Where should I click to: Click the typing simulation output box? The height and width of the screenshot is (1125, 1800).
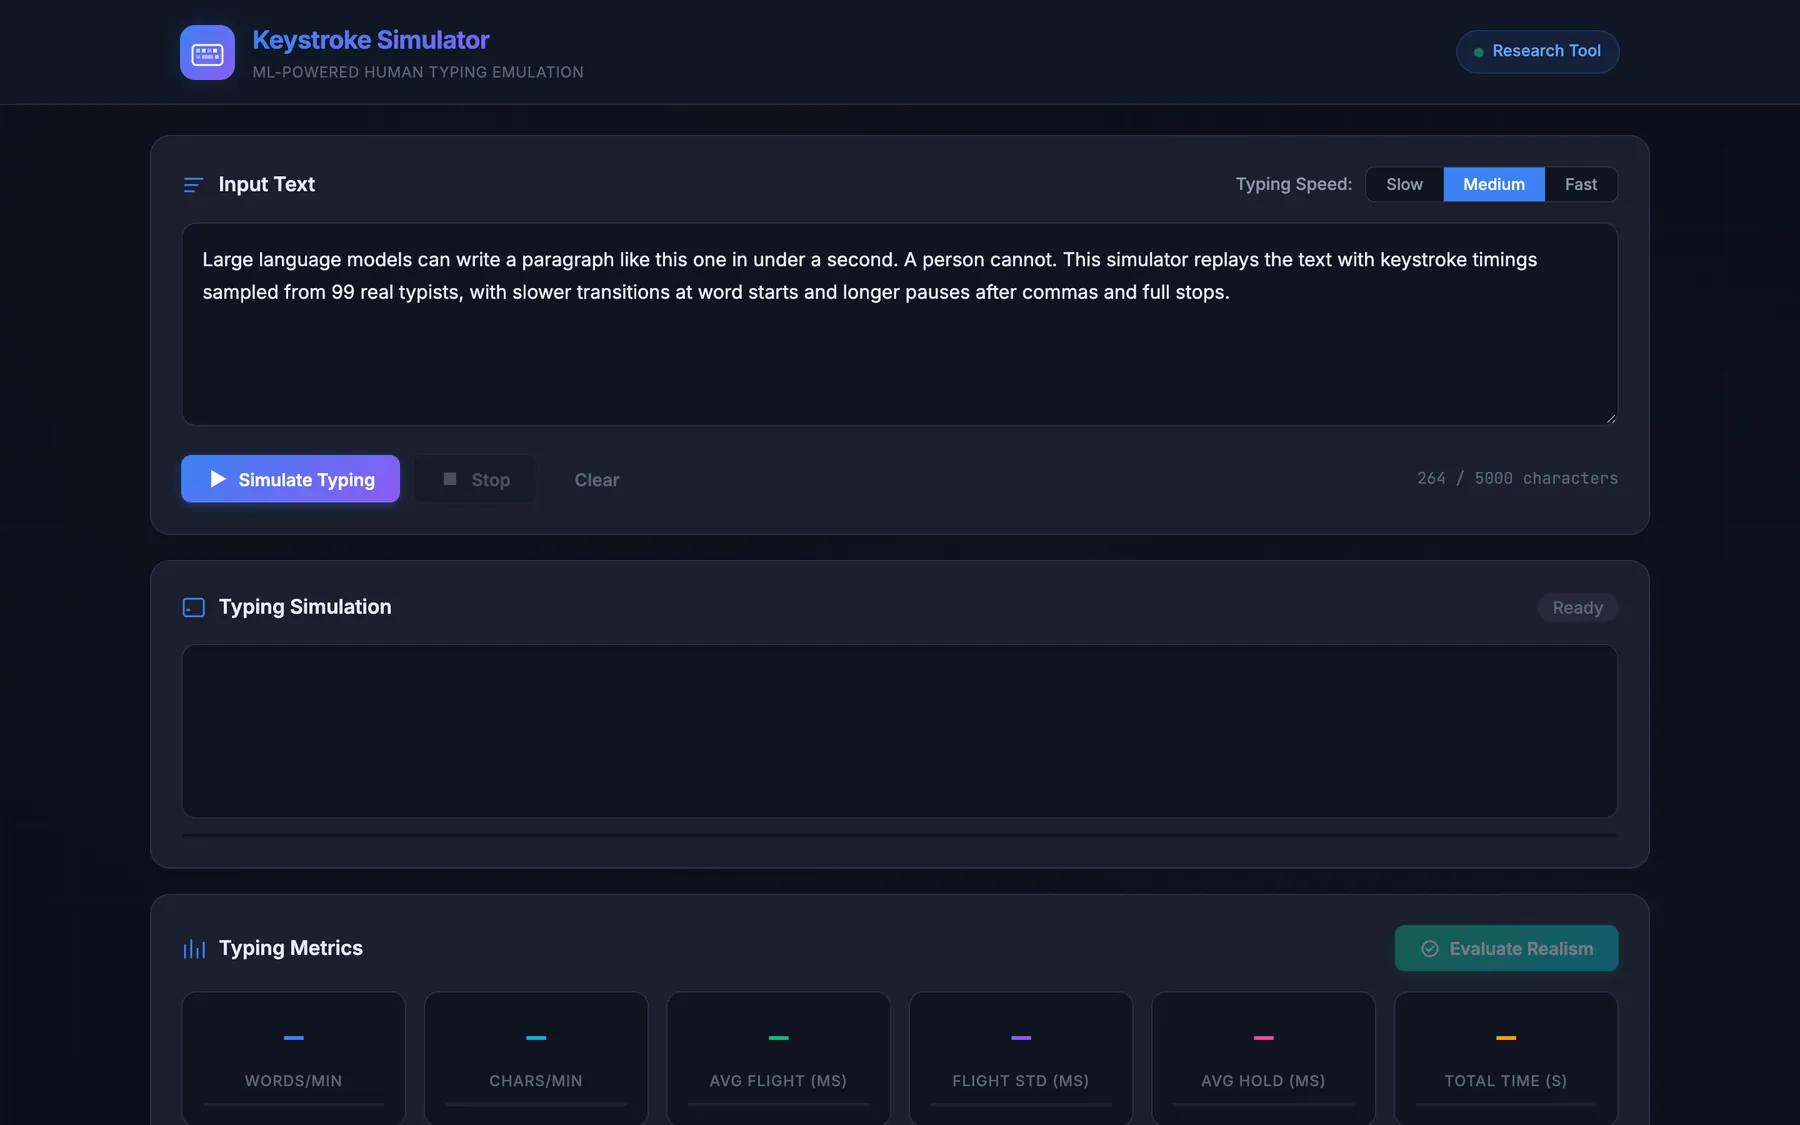pos(899,731)
